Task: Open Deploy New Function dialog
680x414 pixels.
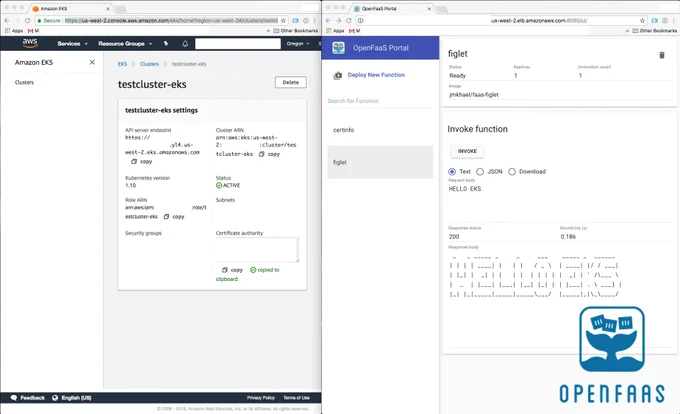Action: pos(376,75)
